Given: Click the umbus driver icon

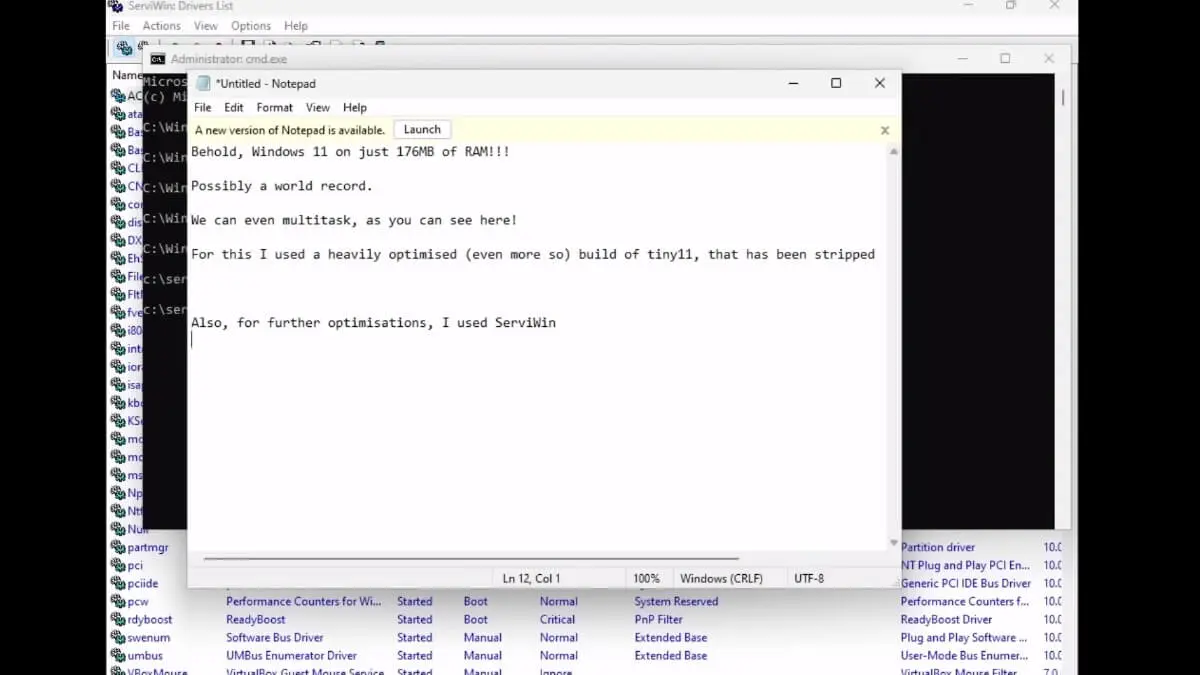Looking at the screenshot, I should tap(118, 655).
